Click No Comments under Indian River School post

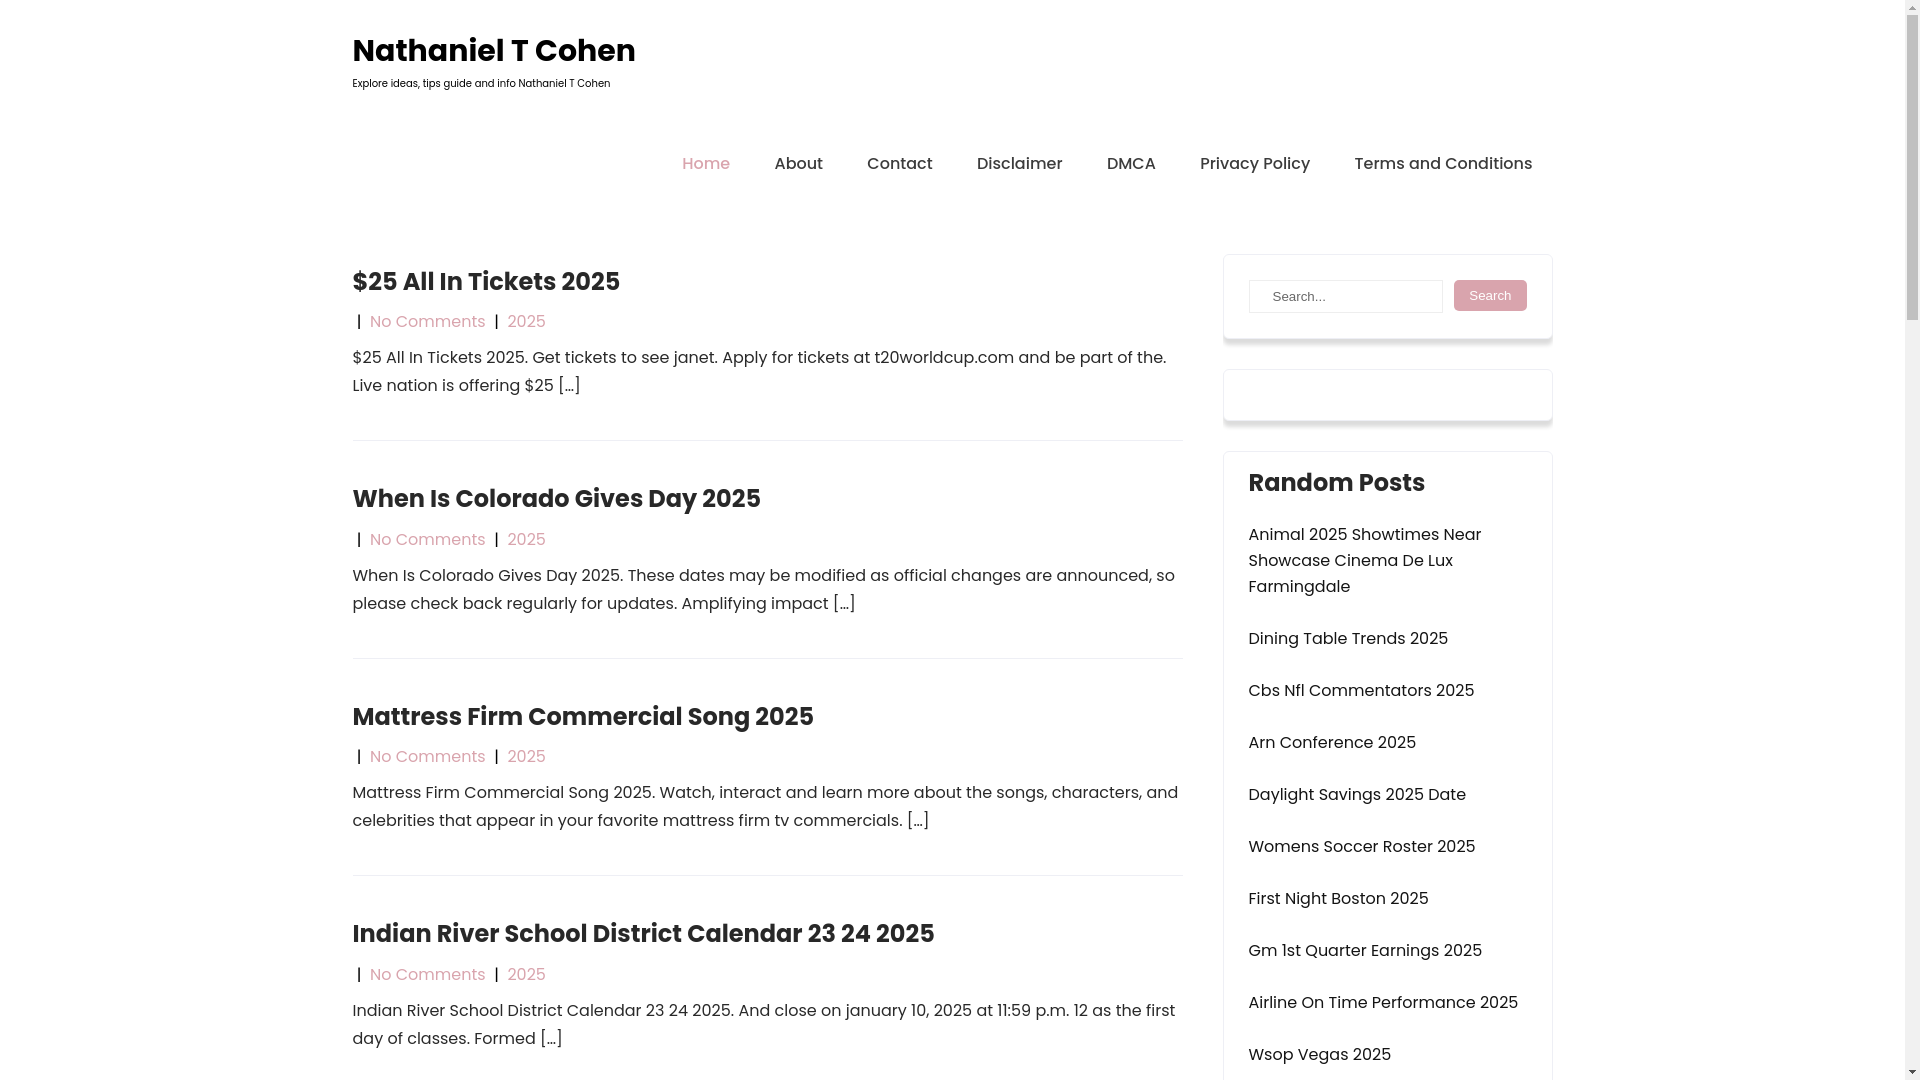click(x=427, y=975)
